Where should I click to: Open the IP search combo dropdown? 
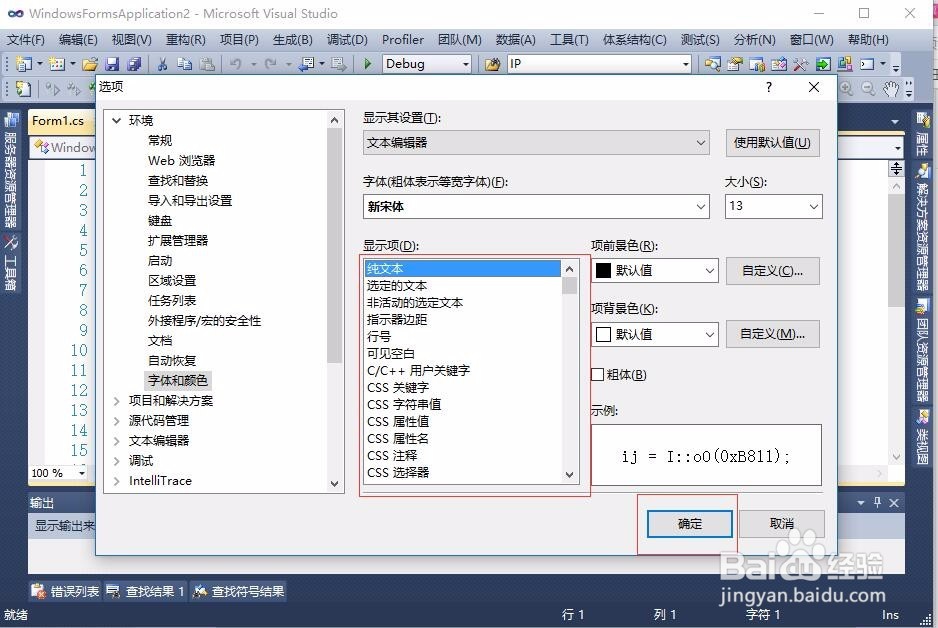pyautogui.click(x=686, y=63)
